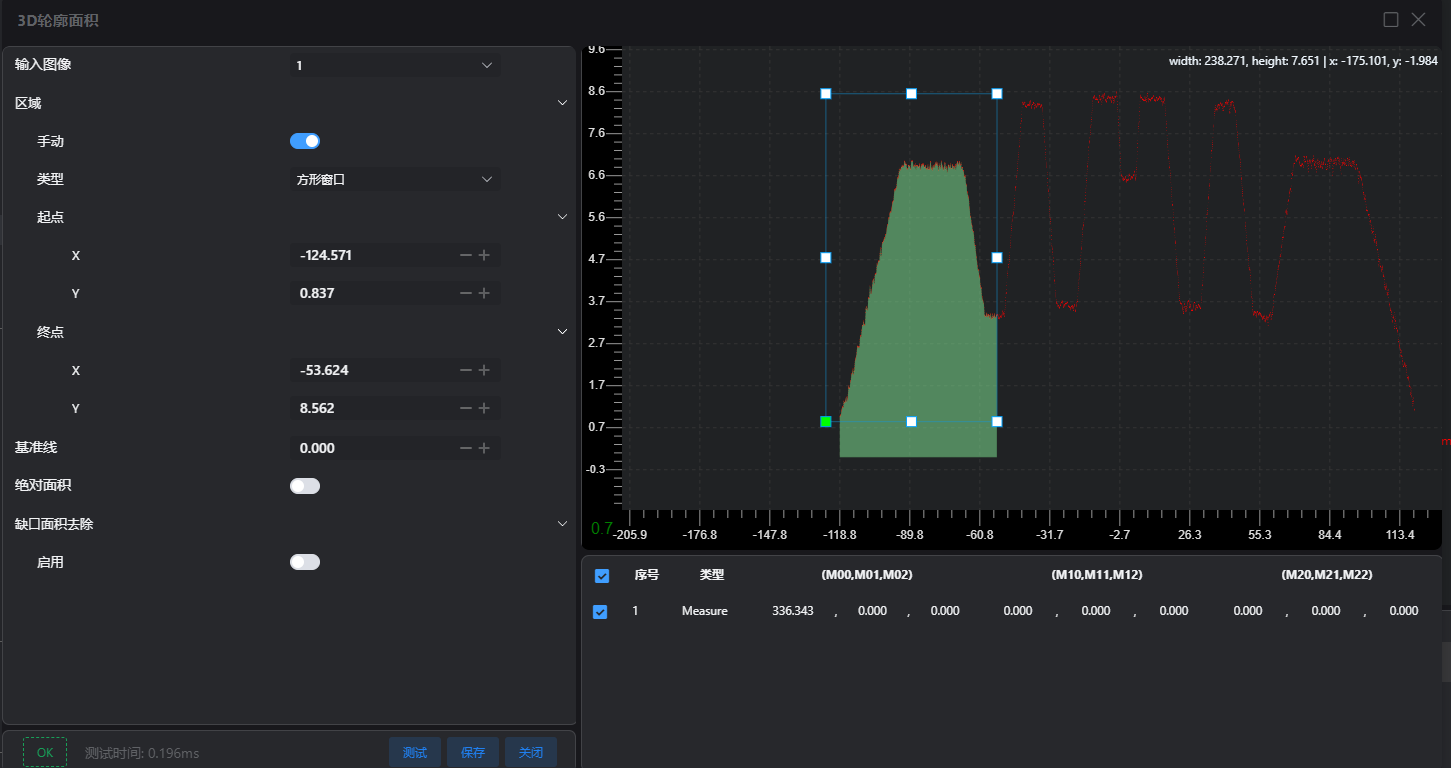Collapse the 起点 section chevron
The image size is (1451, 768).
[562, 217]
